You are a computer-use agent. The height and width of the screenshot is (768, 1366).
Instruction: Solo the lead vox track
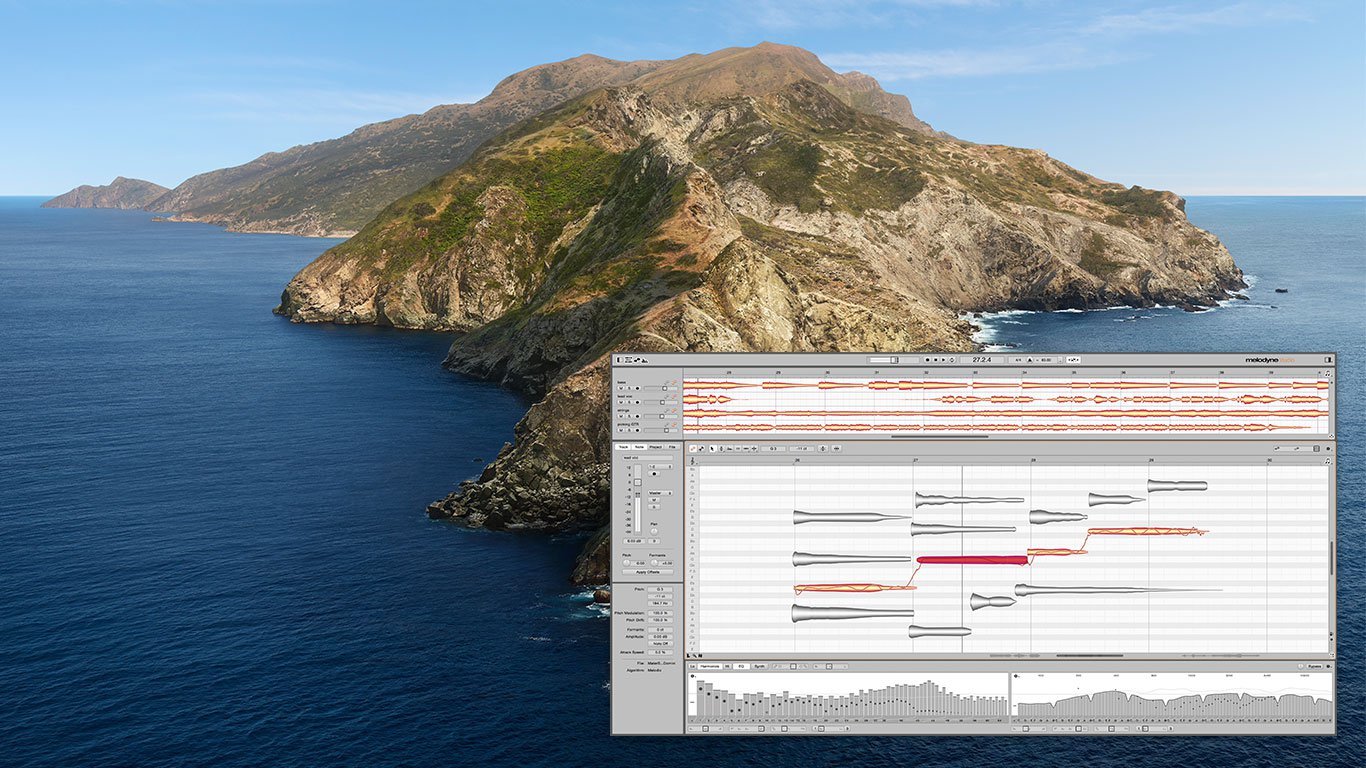click(627, 401)
